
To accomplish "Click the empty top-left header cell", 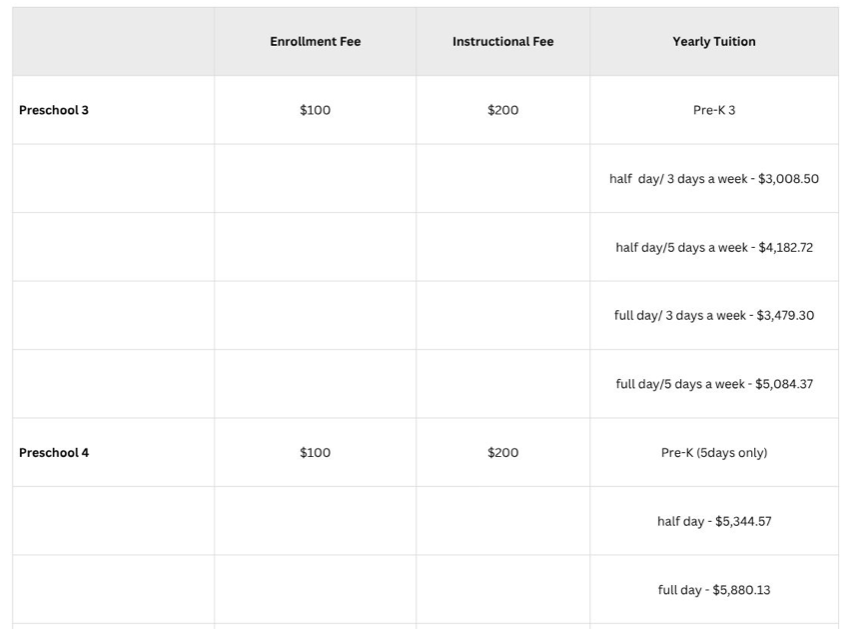I will coord(113,42).
